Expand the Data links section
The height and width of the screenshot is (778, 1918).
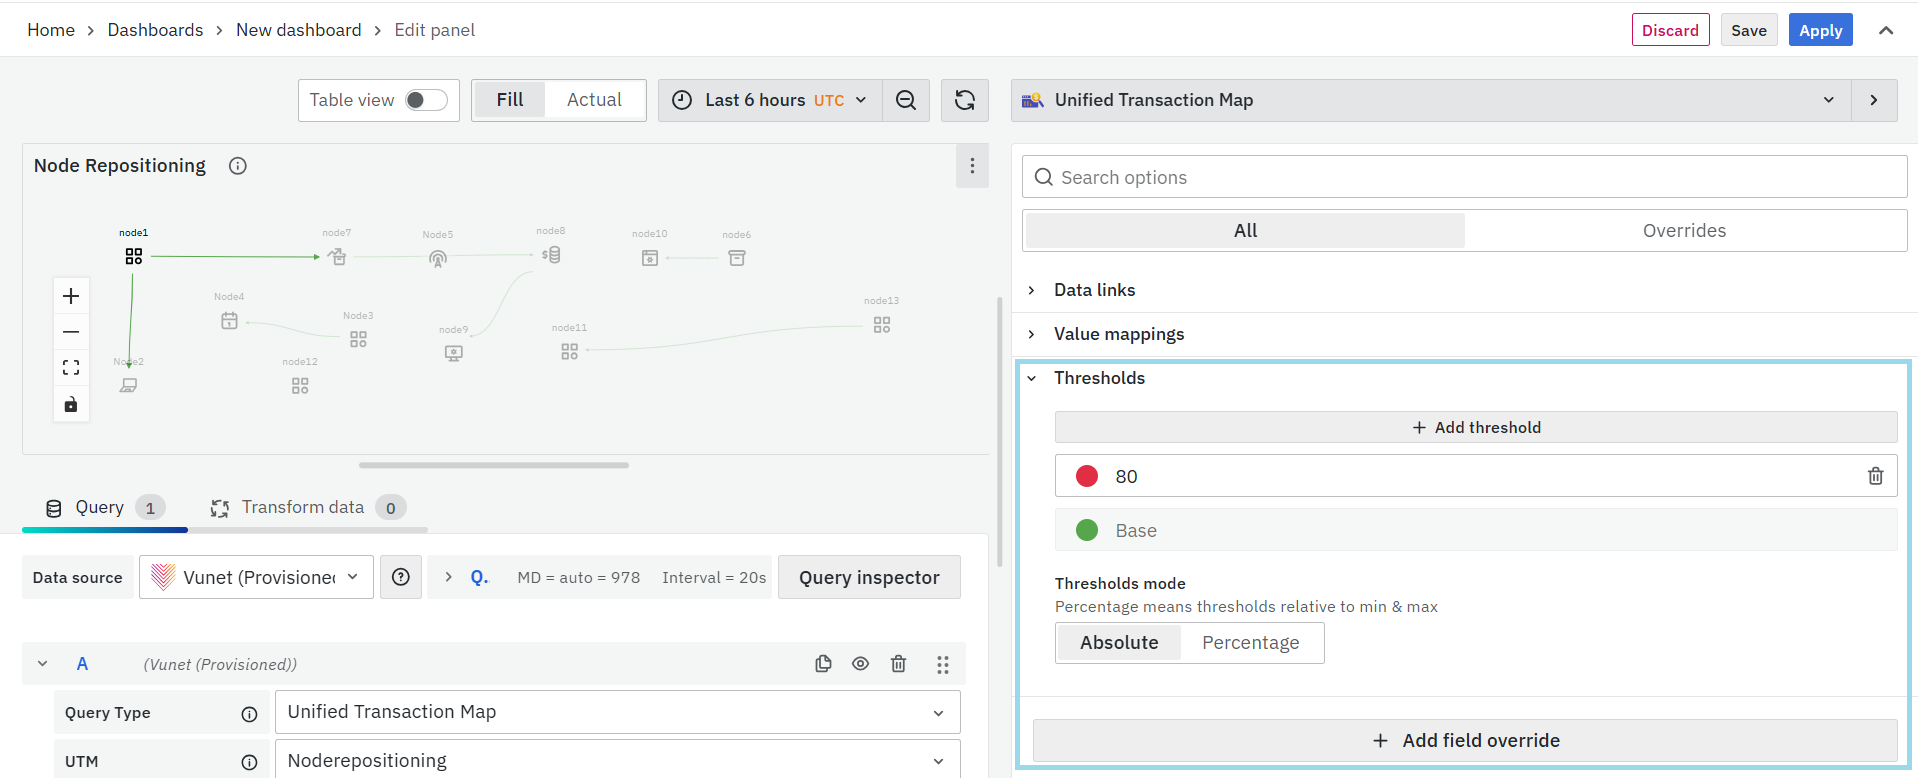tap(1094, 290)
